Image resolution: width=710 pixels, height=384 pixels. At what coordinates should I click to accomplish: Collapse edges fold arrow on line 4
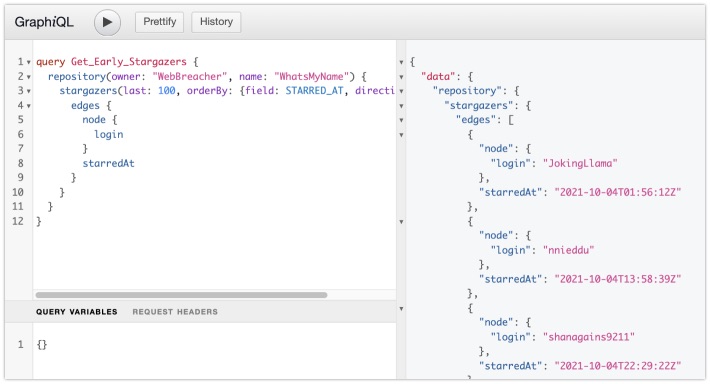(x=29, y=106)
